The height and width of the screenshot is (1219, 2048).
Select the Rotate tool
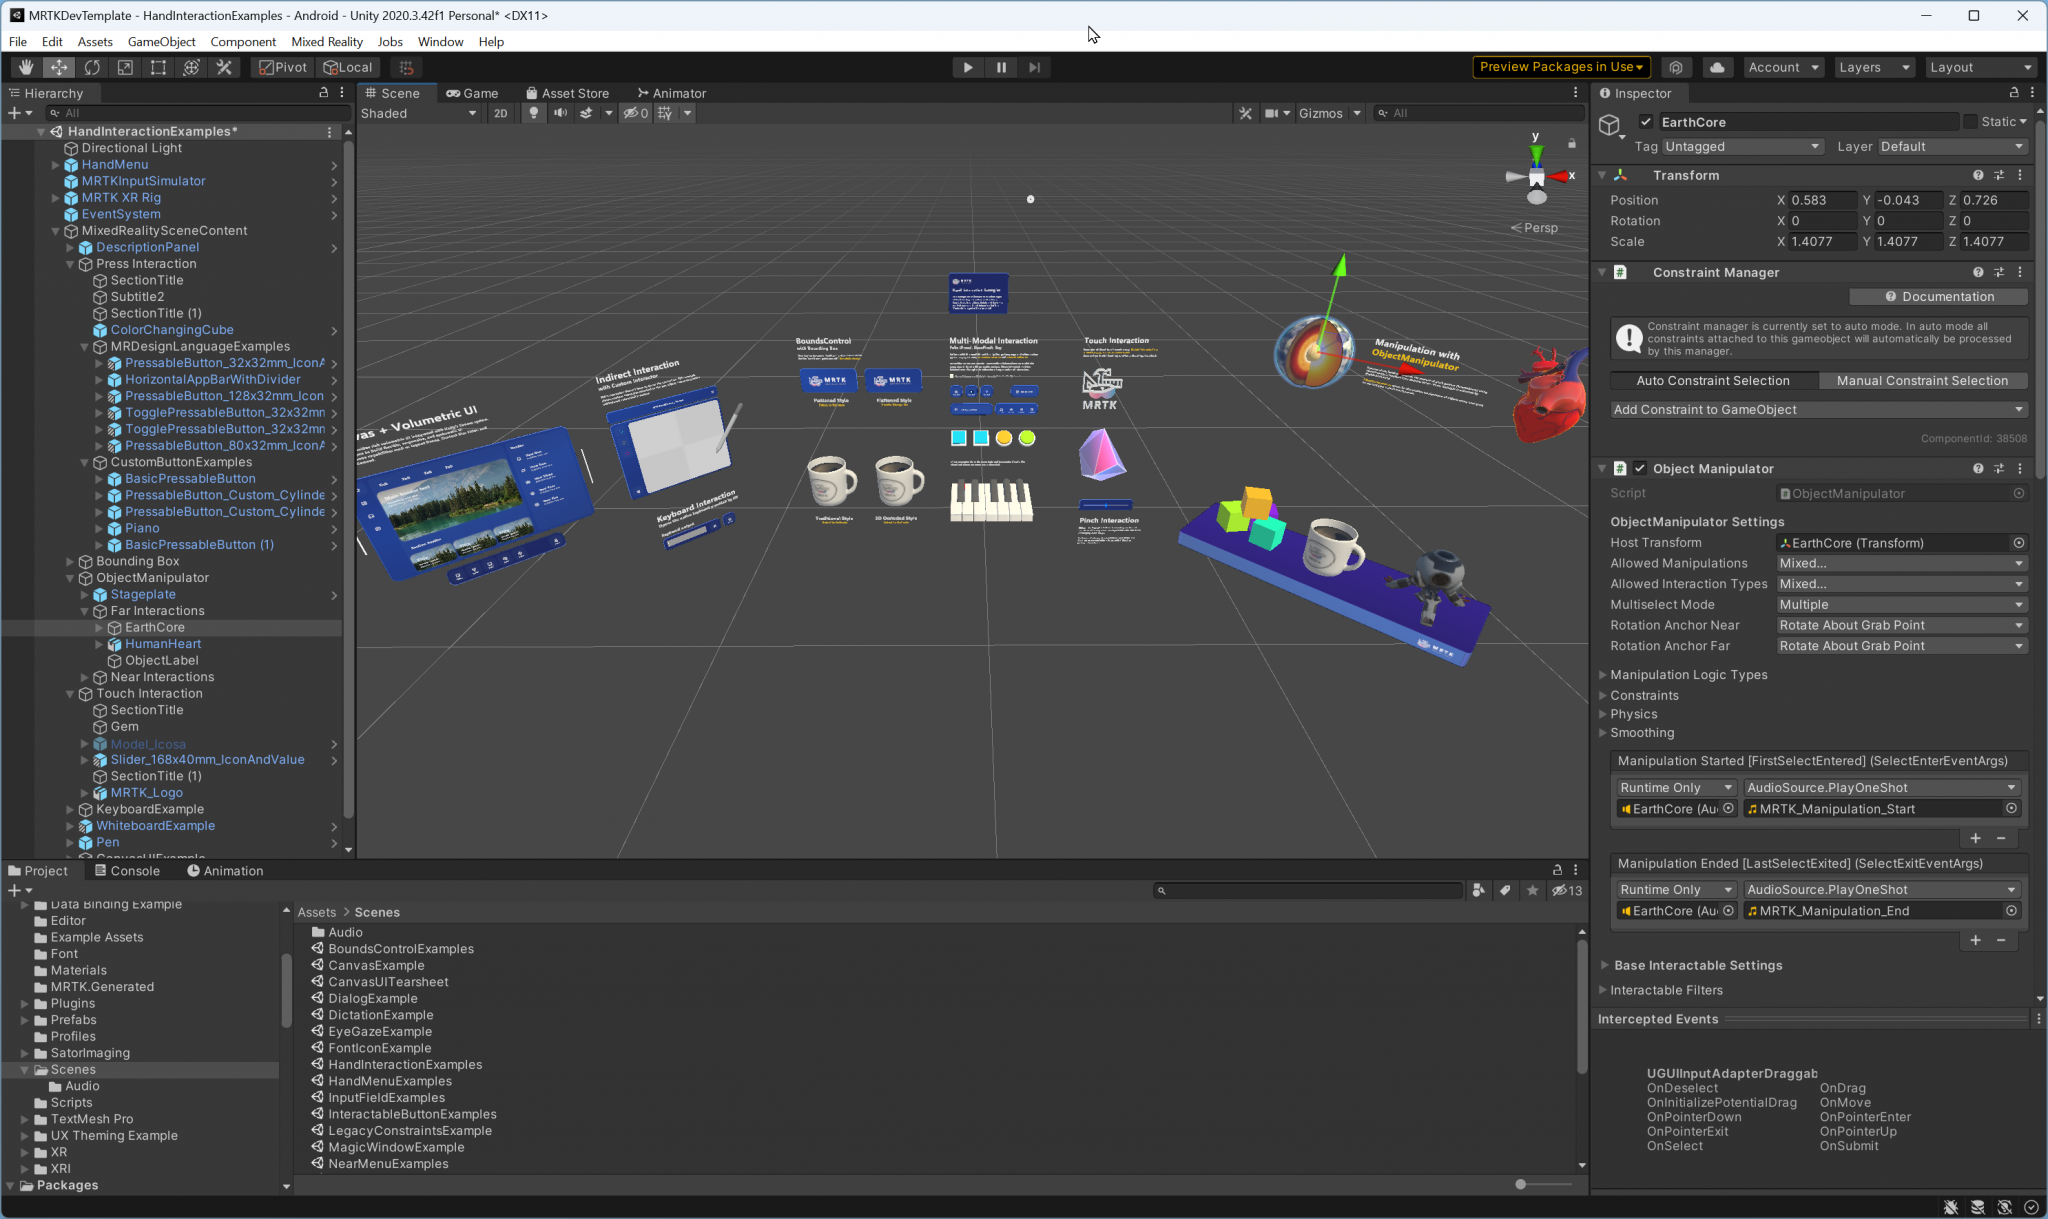click(92, 67)
